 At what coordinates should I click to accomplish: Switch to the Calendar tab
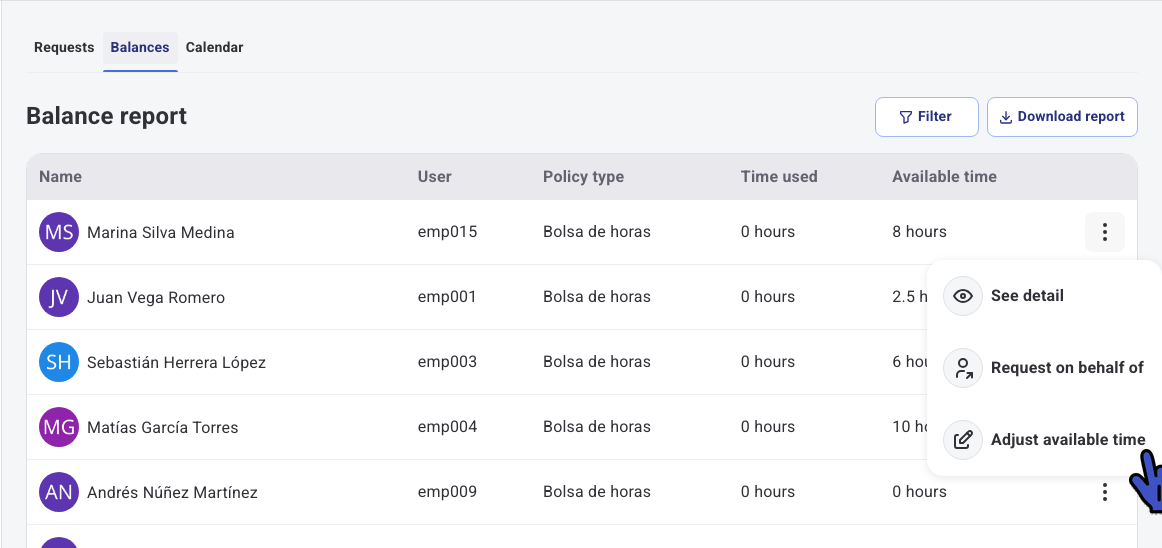(x=214, y=47)
